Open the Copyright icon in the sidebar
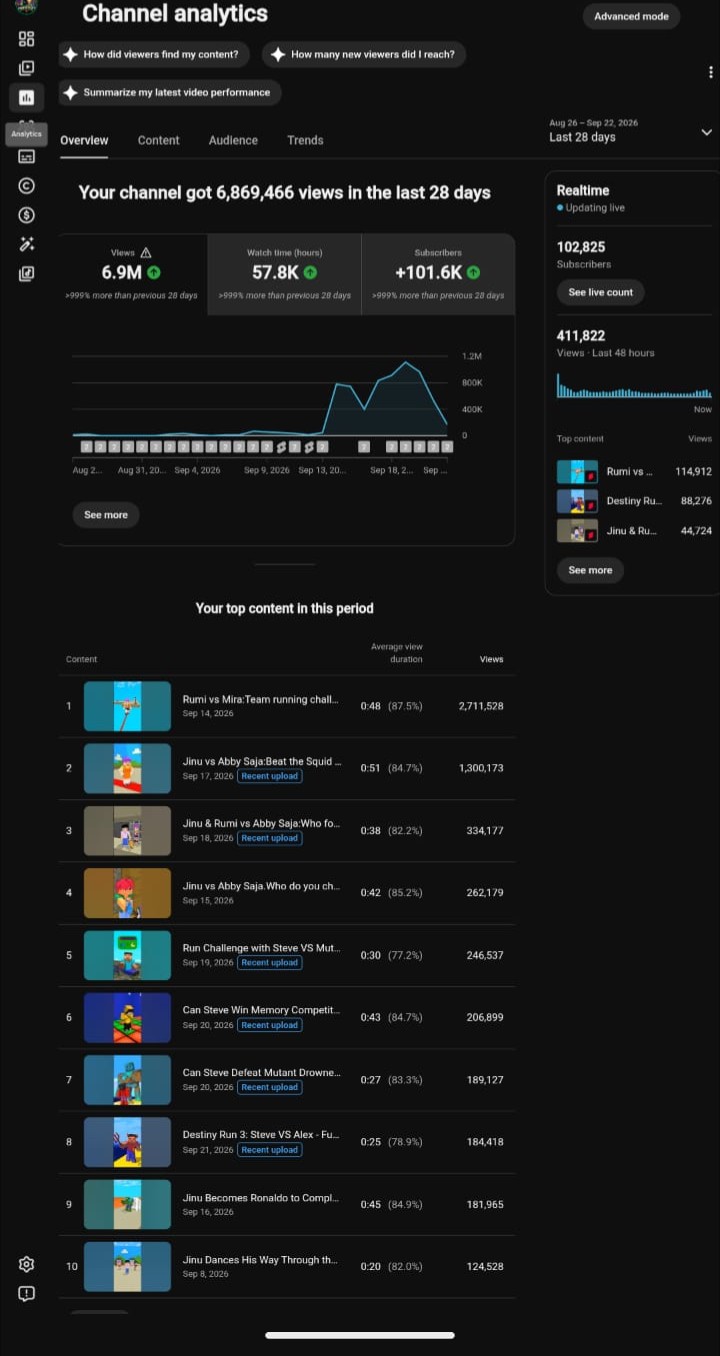720x1356 pixels. tap(26, 185)
